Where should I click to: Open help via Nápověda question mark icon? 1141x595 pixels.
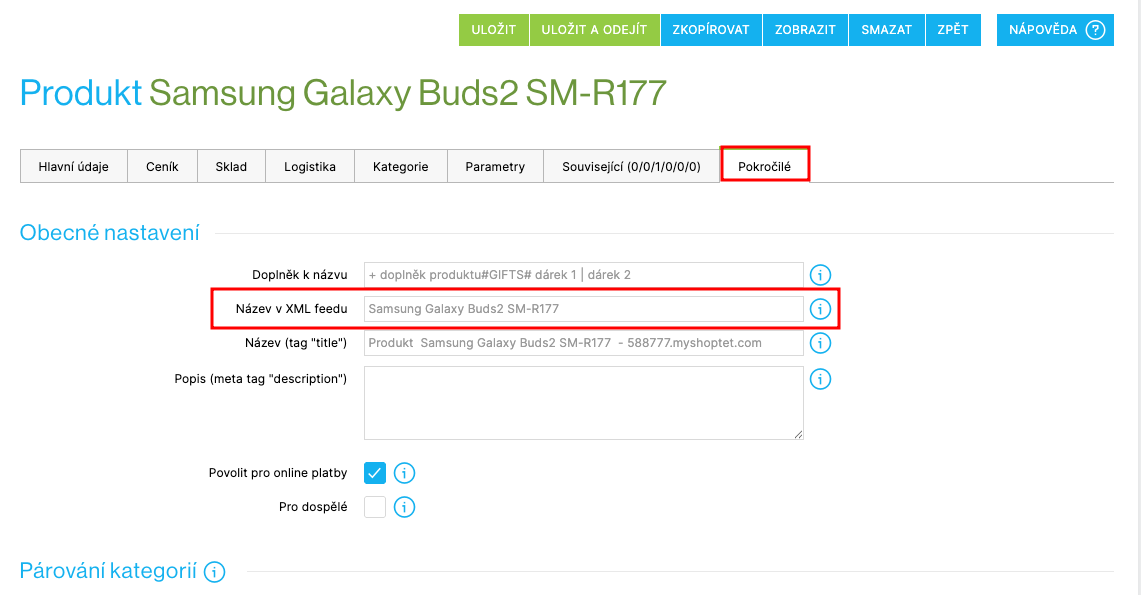[1095, 30]
